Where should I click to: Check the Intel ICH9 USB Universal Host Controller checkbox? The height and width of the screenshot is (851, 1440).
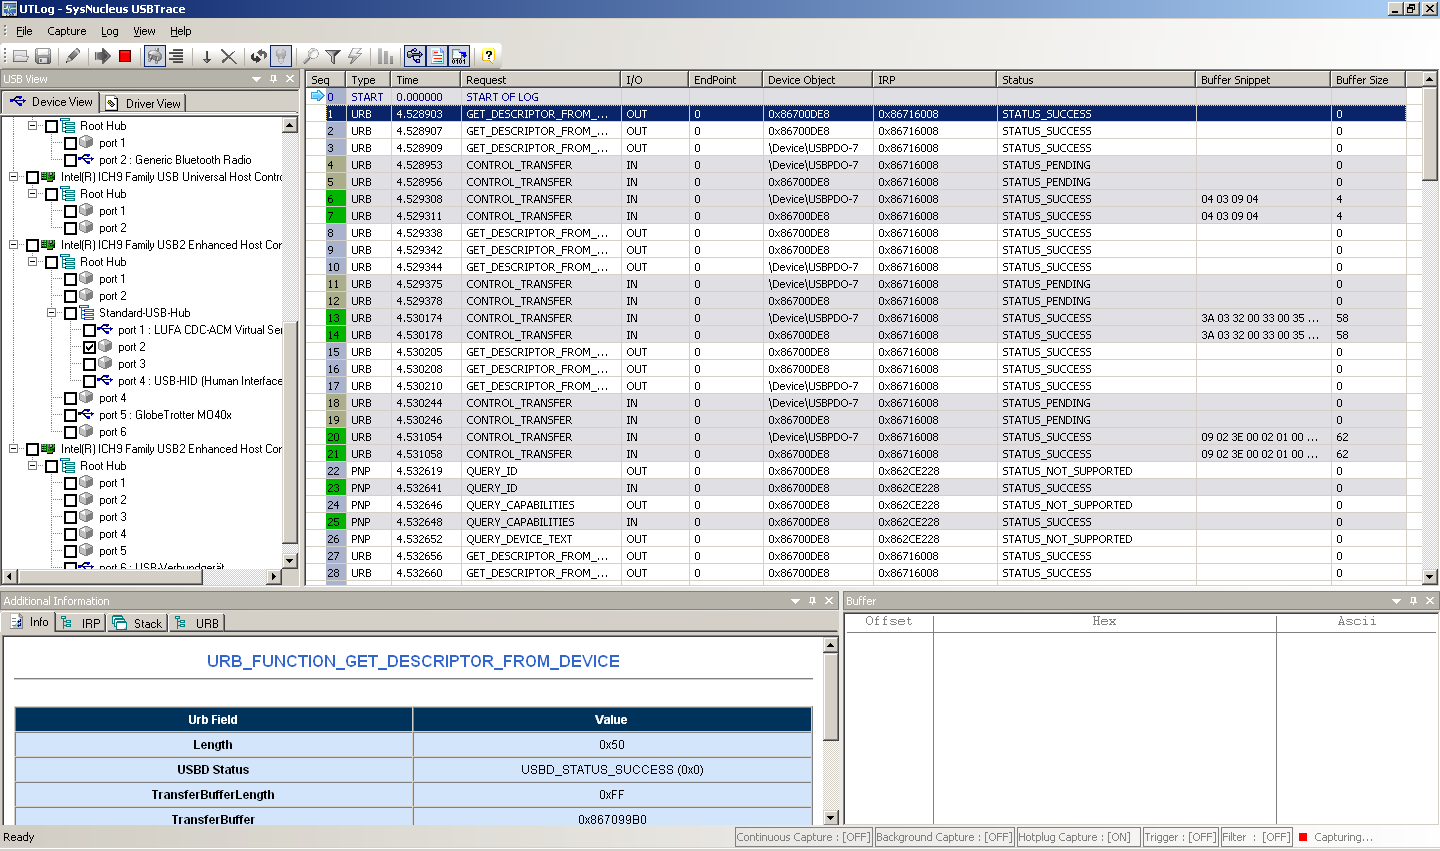[x=33, y=177]
